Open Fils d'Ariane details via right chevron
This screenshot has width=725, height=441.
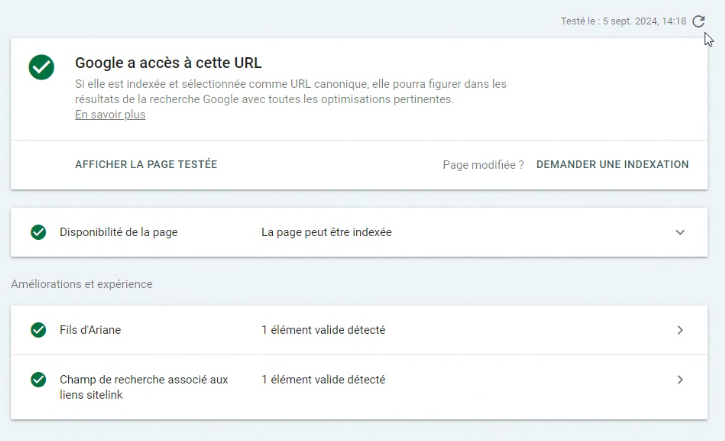[680, 330]
